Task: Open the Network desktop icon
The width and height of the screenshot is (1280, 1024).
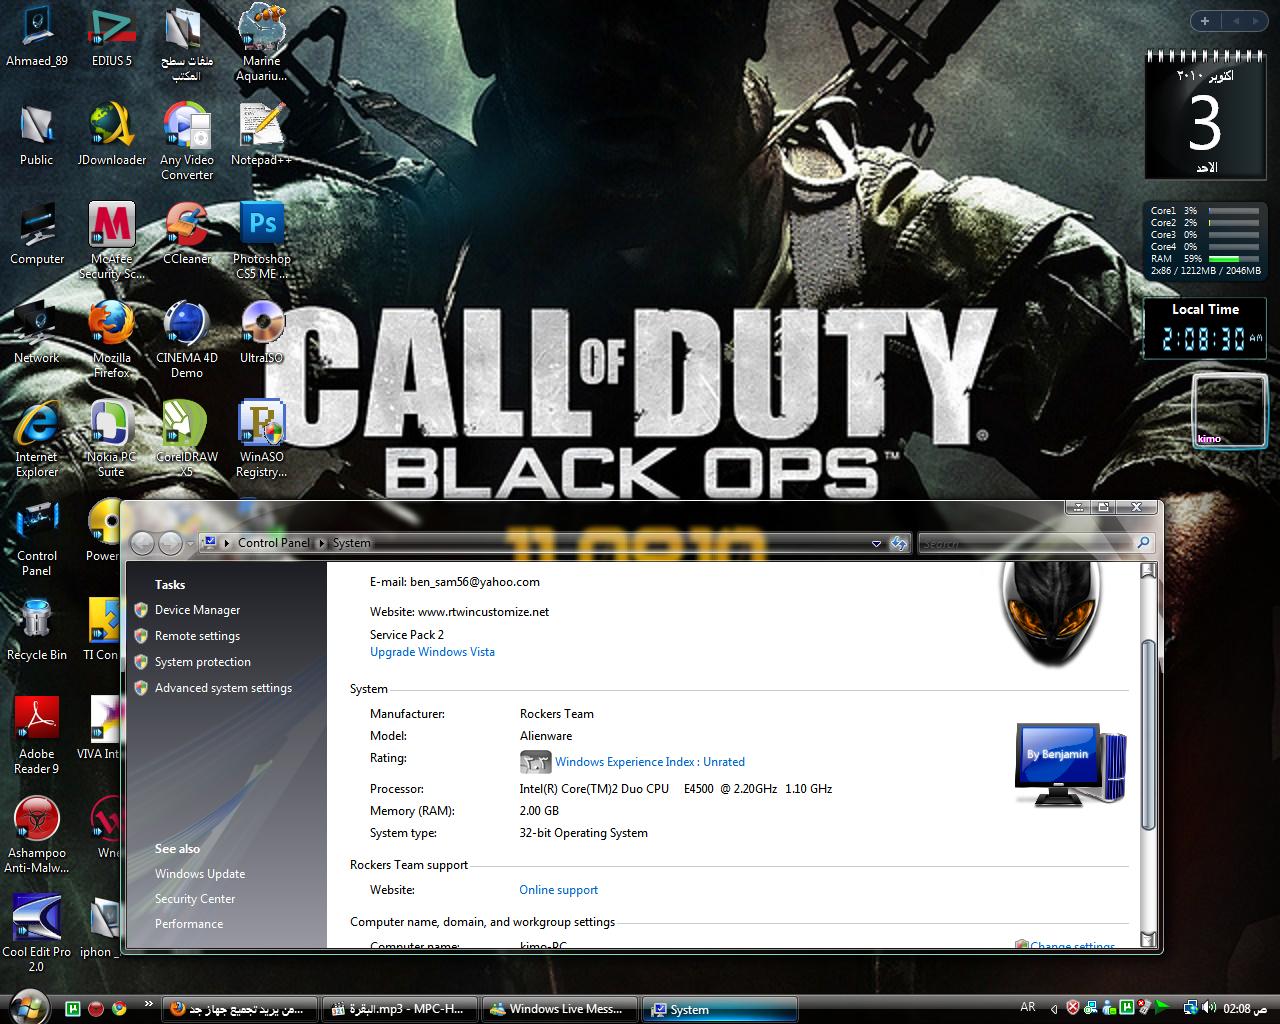Action: (37, 333)
